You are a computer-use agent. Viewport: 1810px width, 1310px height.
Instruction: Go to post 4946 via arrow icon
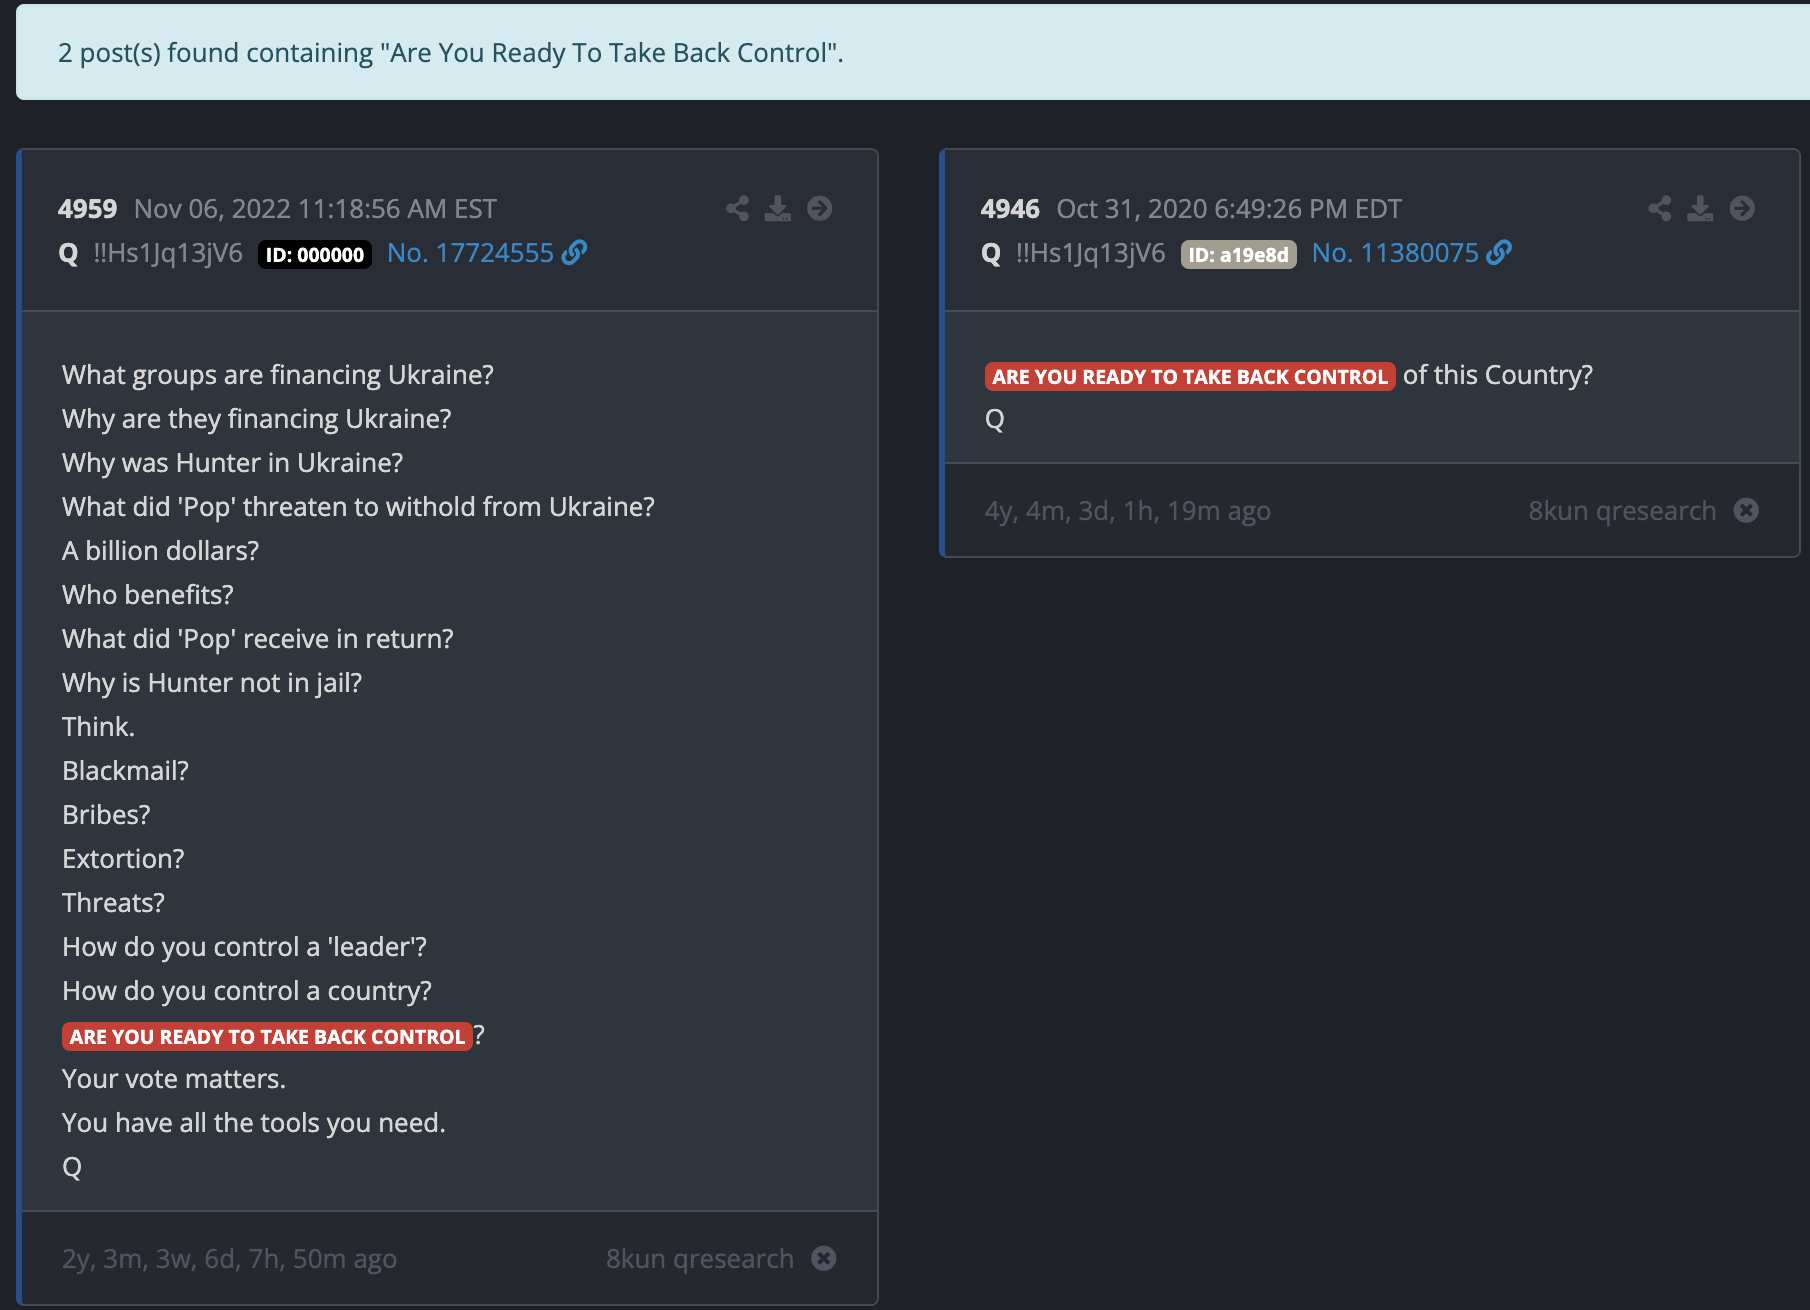[x=1741, y=208]
